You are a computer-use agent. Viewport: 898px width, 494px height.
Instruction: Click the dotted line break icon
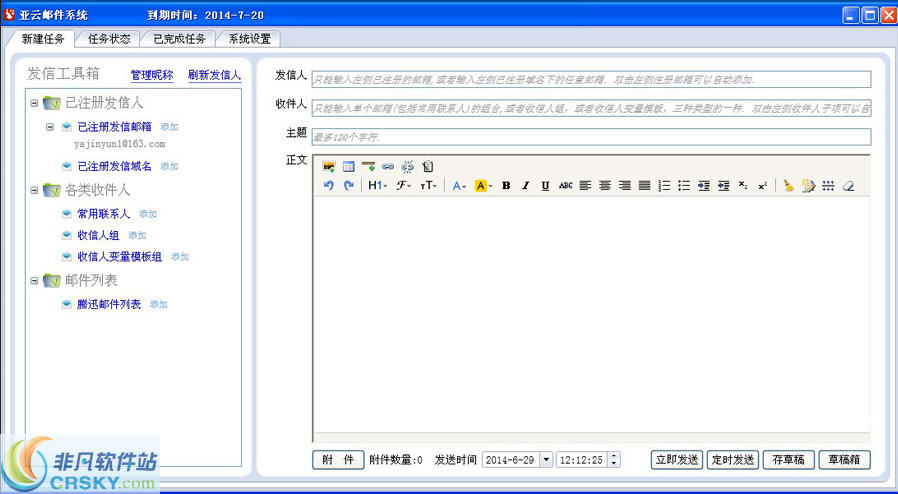(x=828, y=185)
